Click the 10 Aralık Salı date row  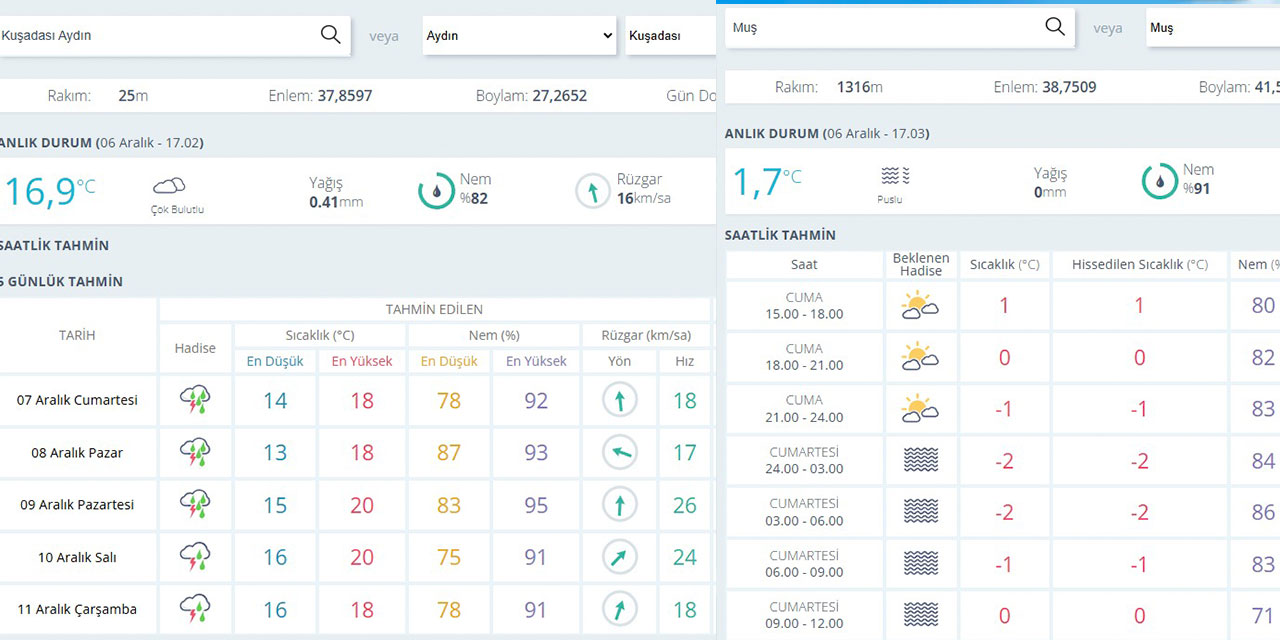(x=78, y=557)
